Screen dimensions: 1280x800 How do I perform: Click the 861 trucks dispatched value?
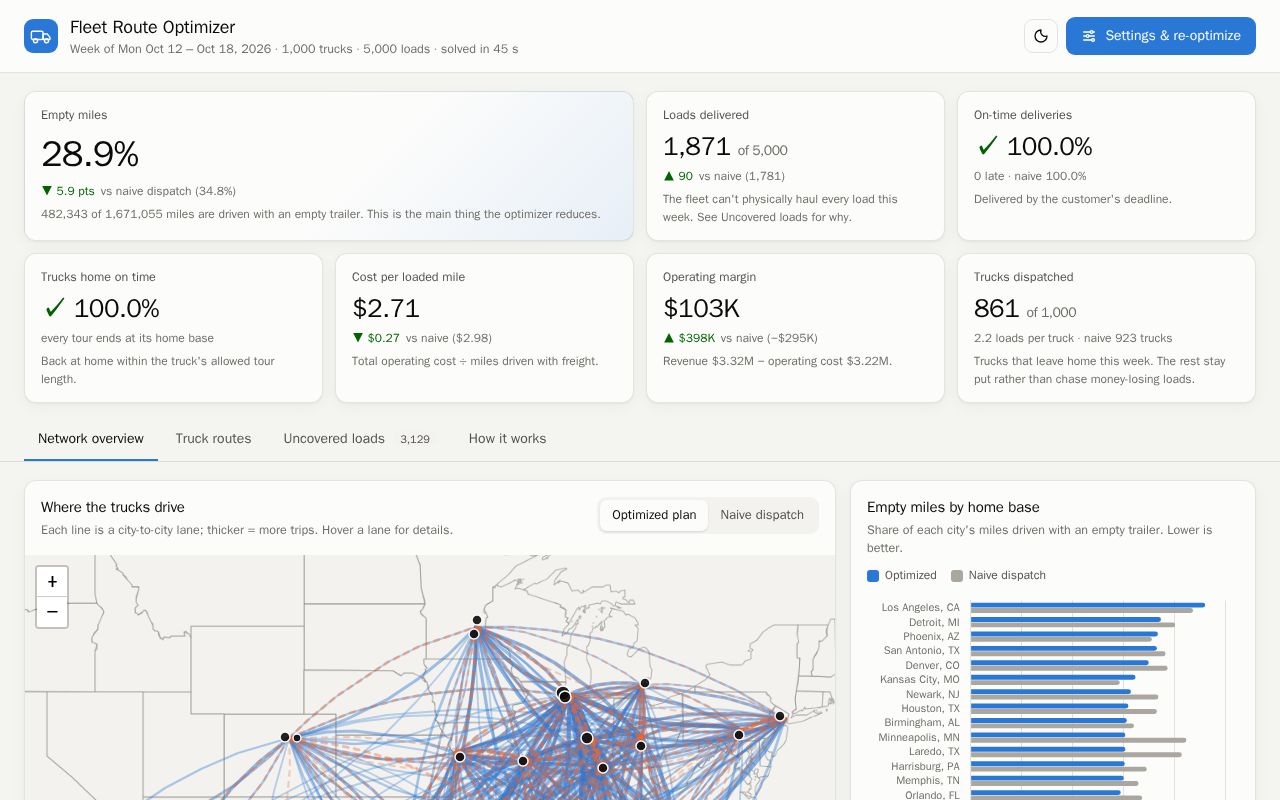(x=996, y=309)
